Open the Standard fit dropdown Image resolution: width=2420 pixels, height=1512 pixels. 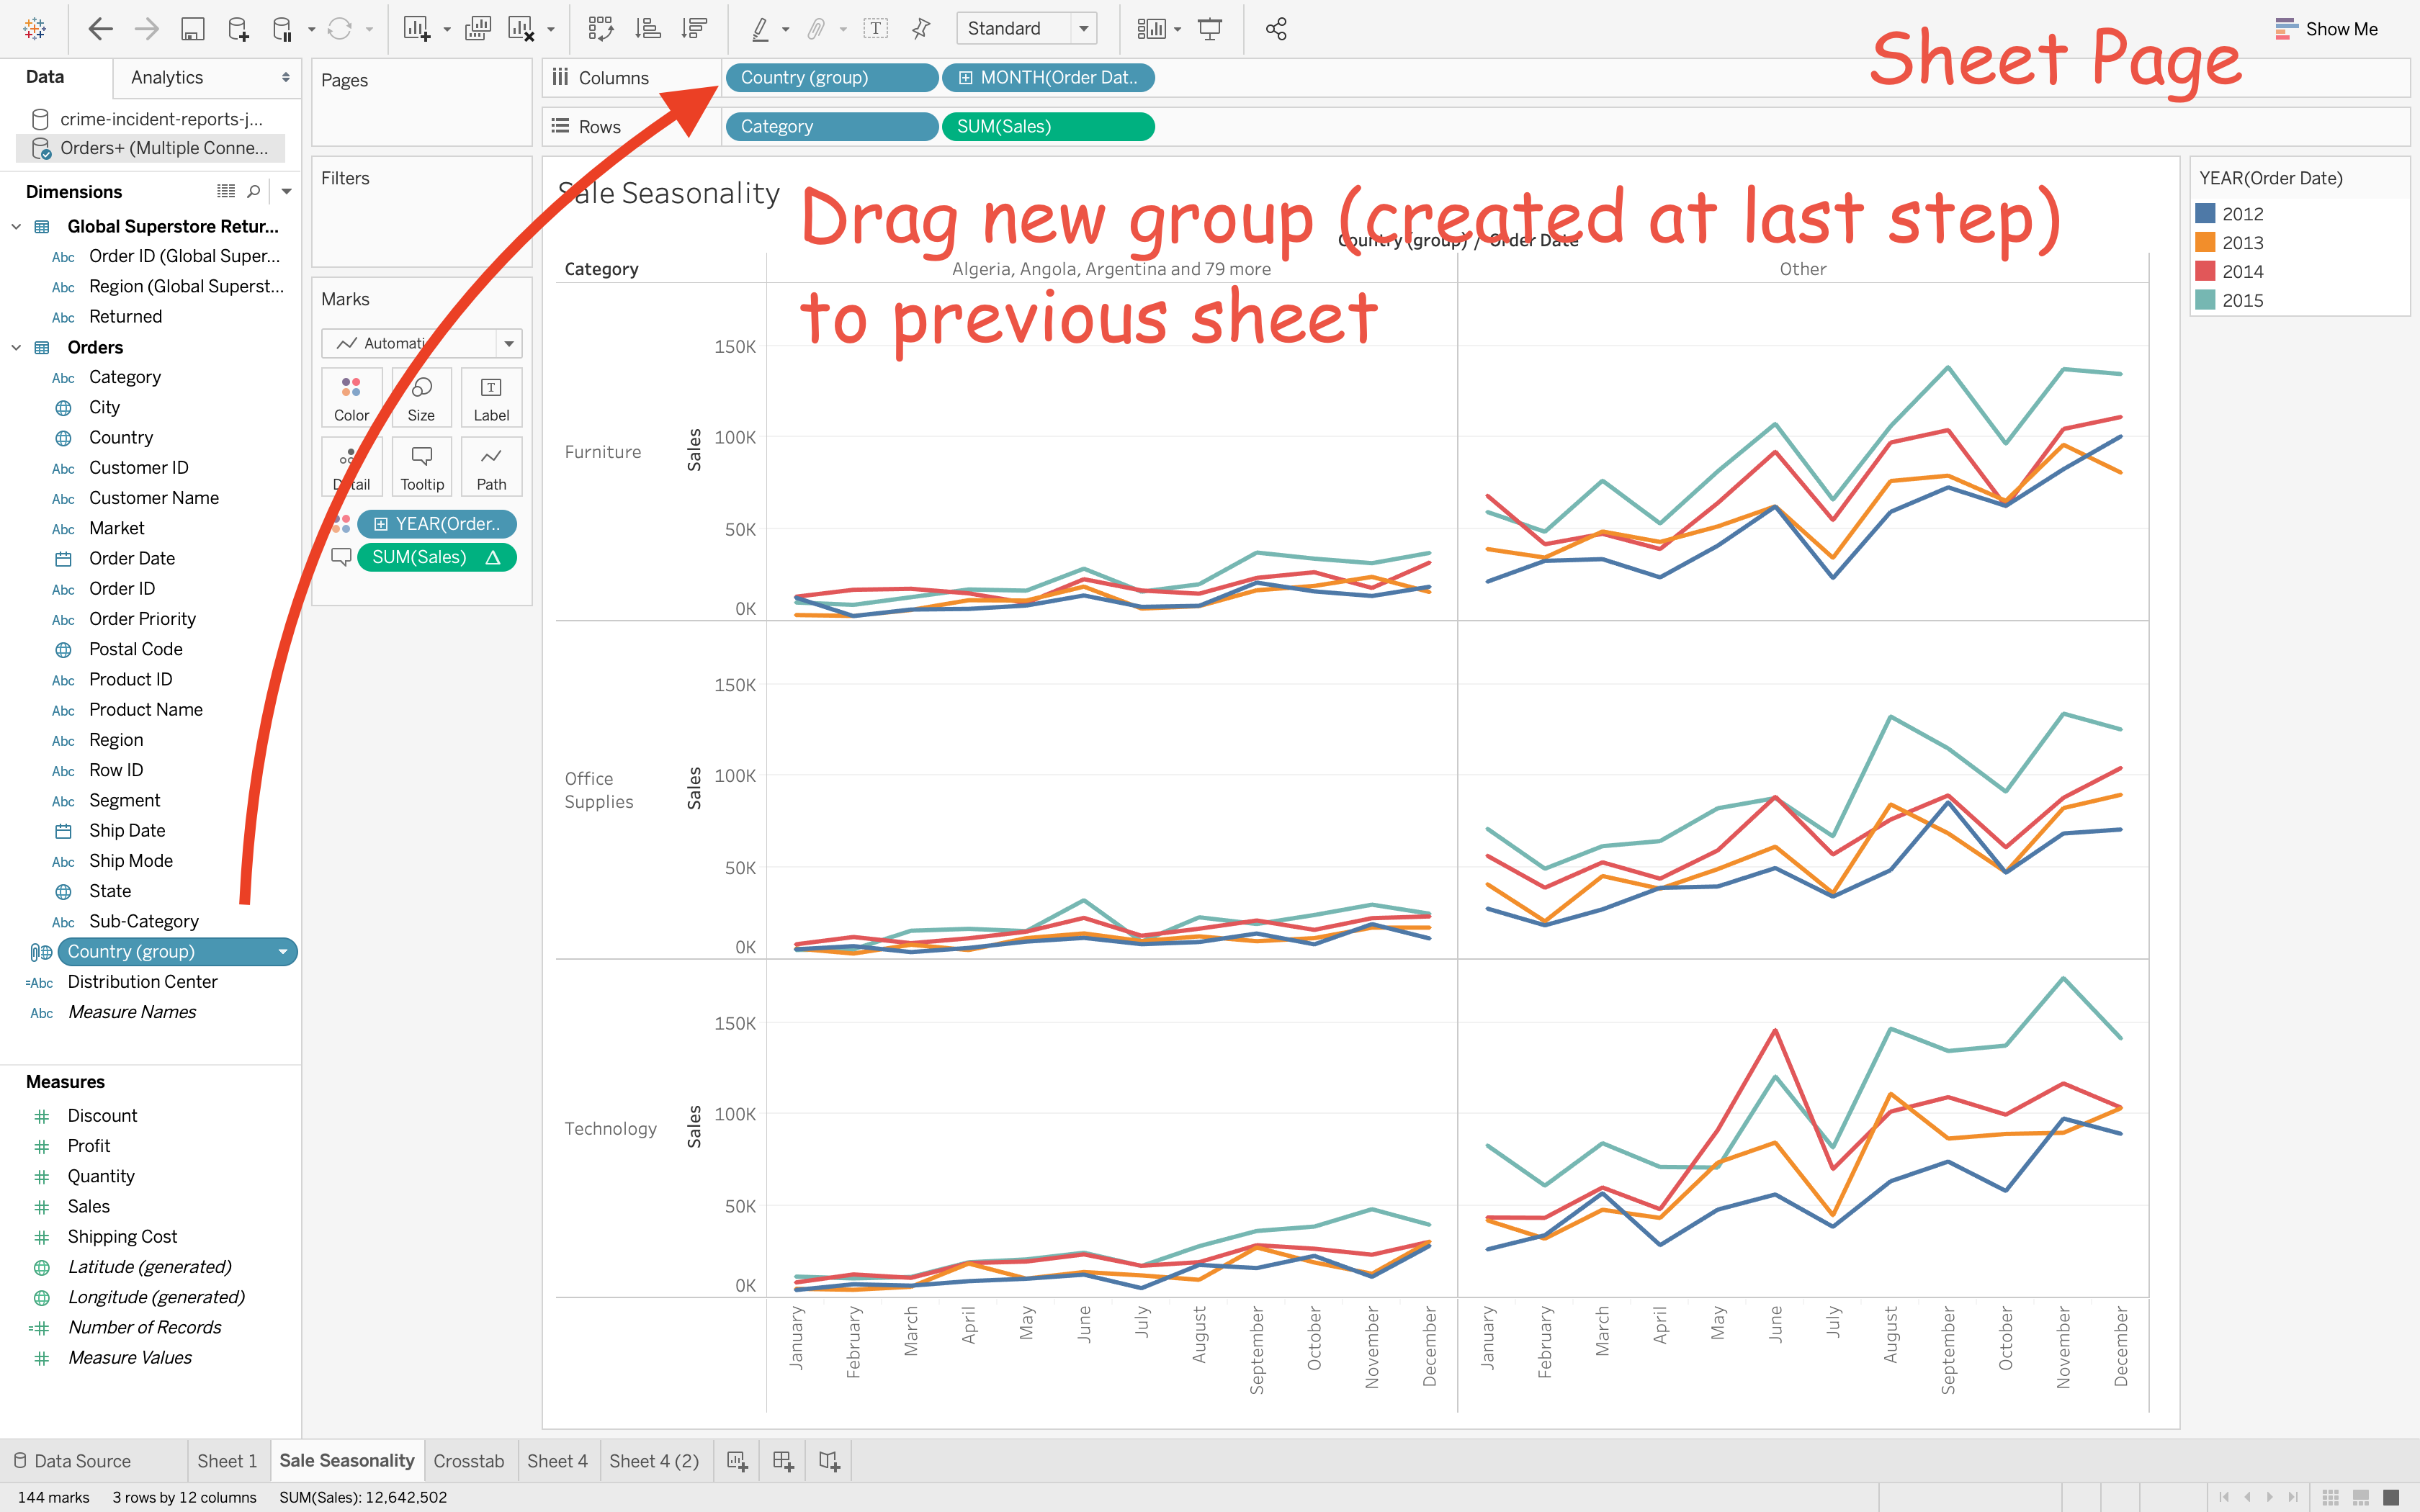(x=1084, y=29)
